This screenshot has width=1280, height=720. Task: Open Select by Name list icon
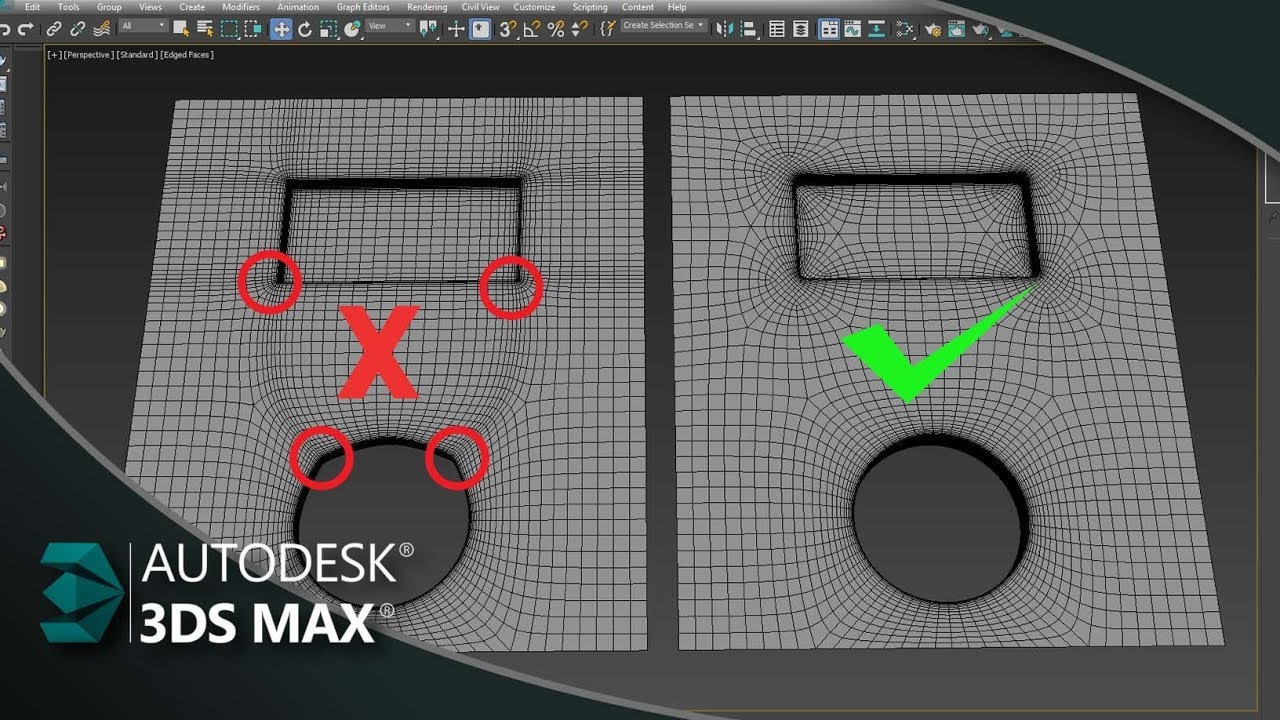click(x=204, y=29)
